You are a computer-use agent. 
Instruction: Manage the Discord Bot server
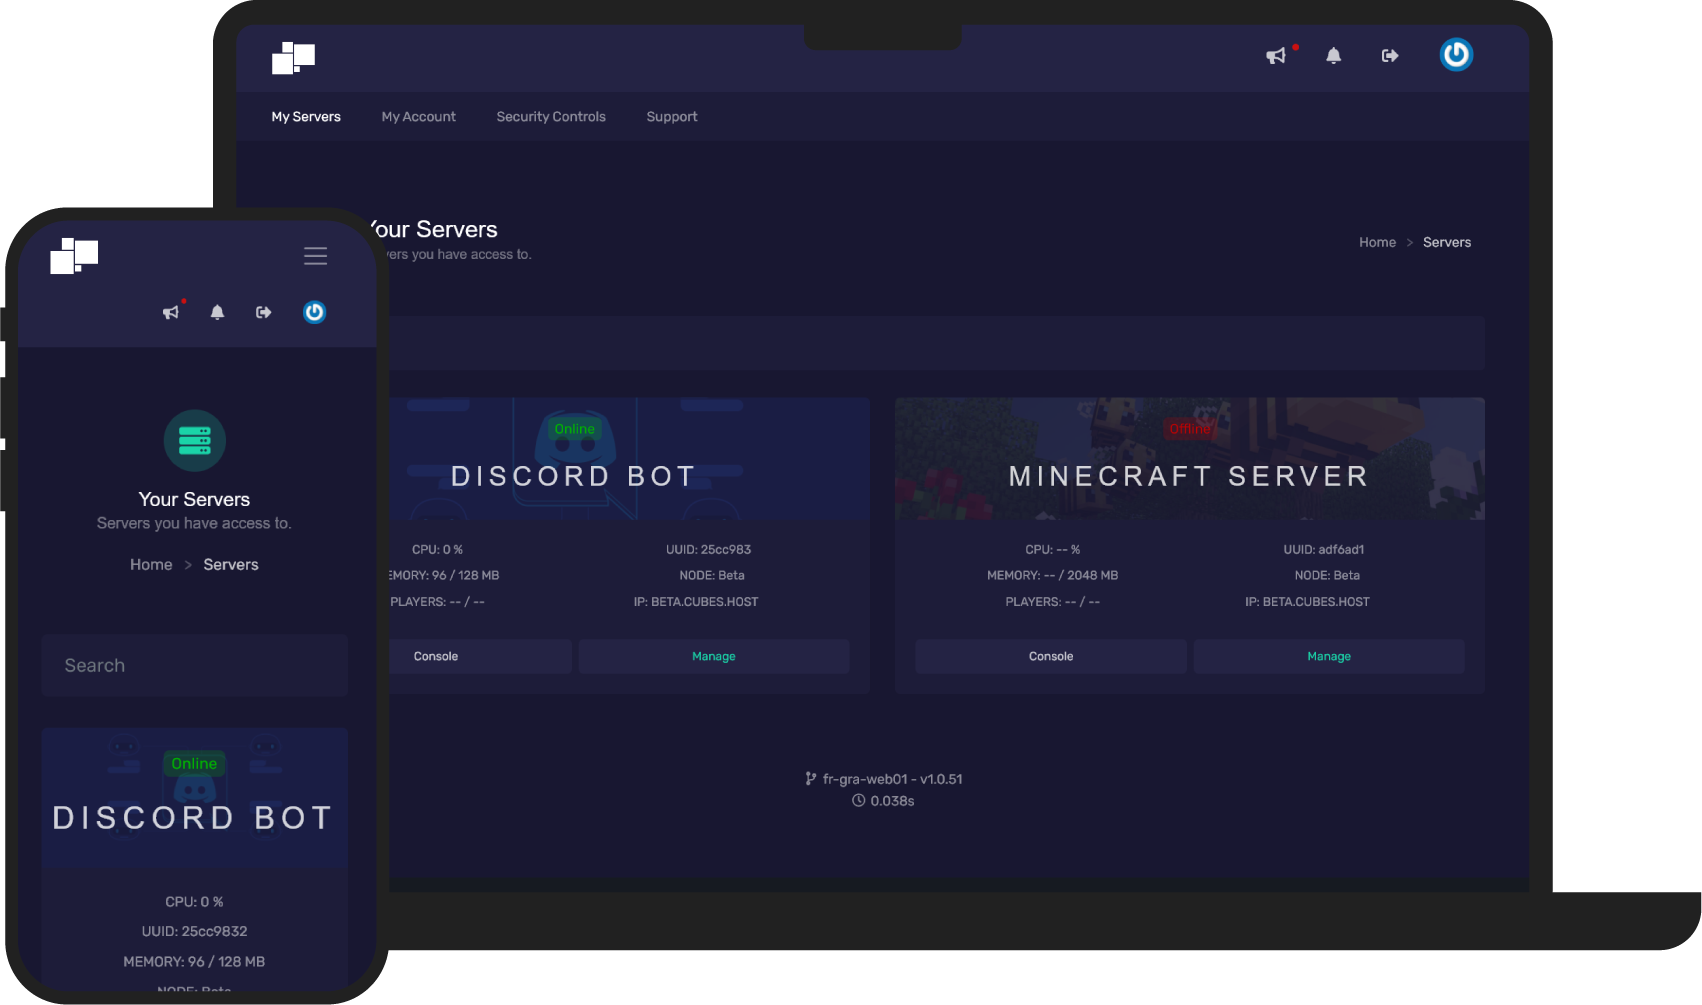coord(714,657)
